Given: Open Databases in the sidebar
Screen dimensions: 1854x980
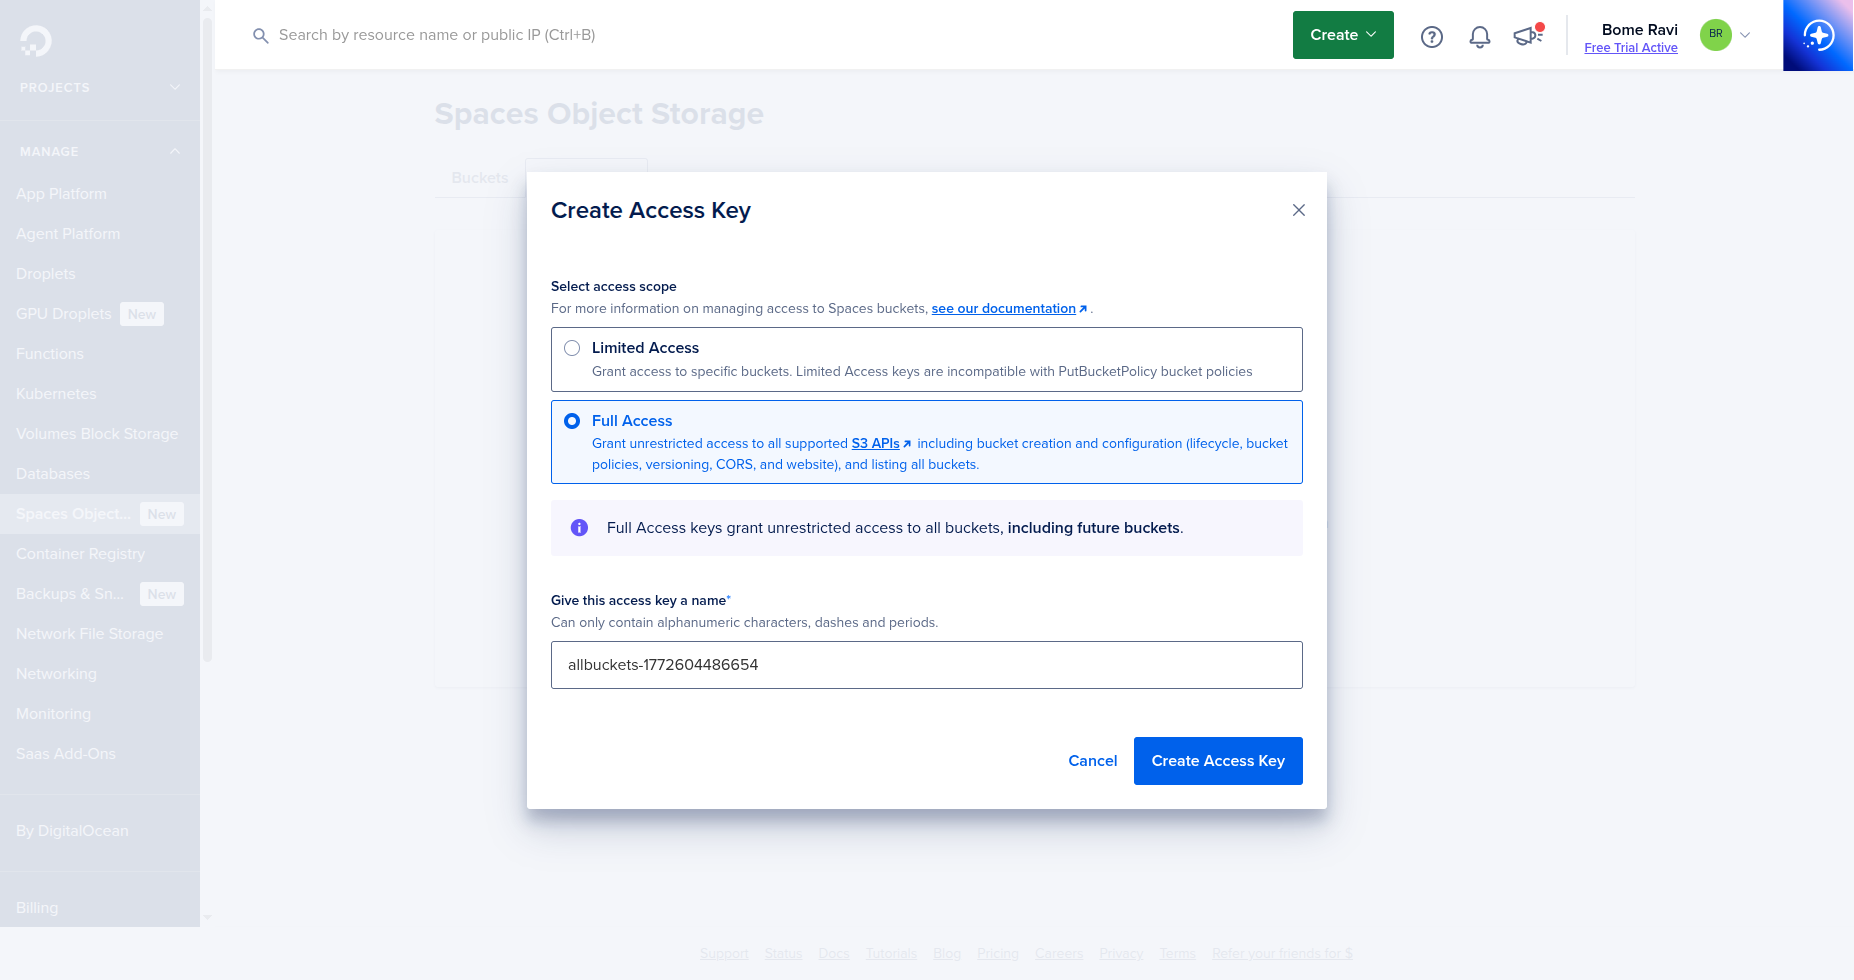Looking at the screenshot, I should 52,473.
